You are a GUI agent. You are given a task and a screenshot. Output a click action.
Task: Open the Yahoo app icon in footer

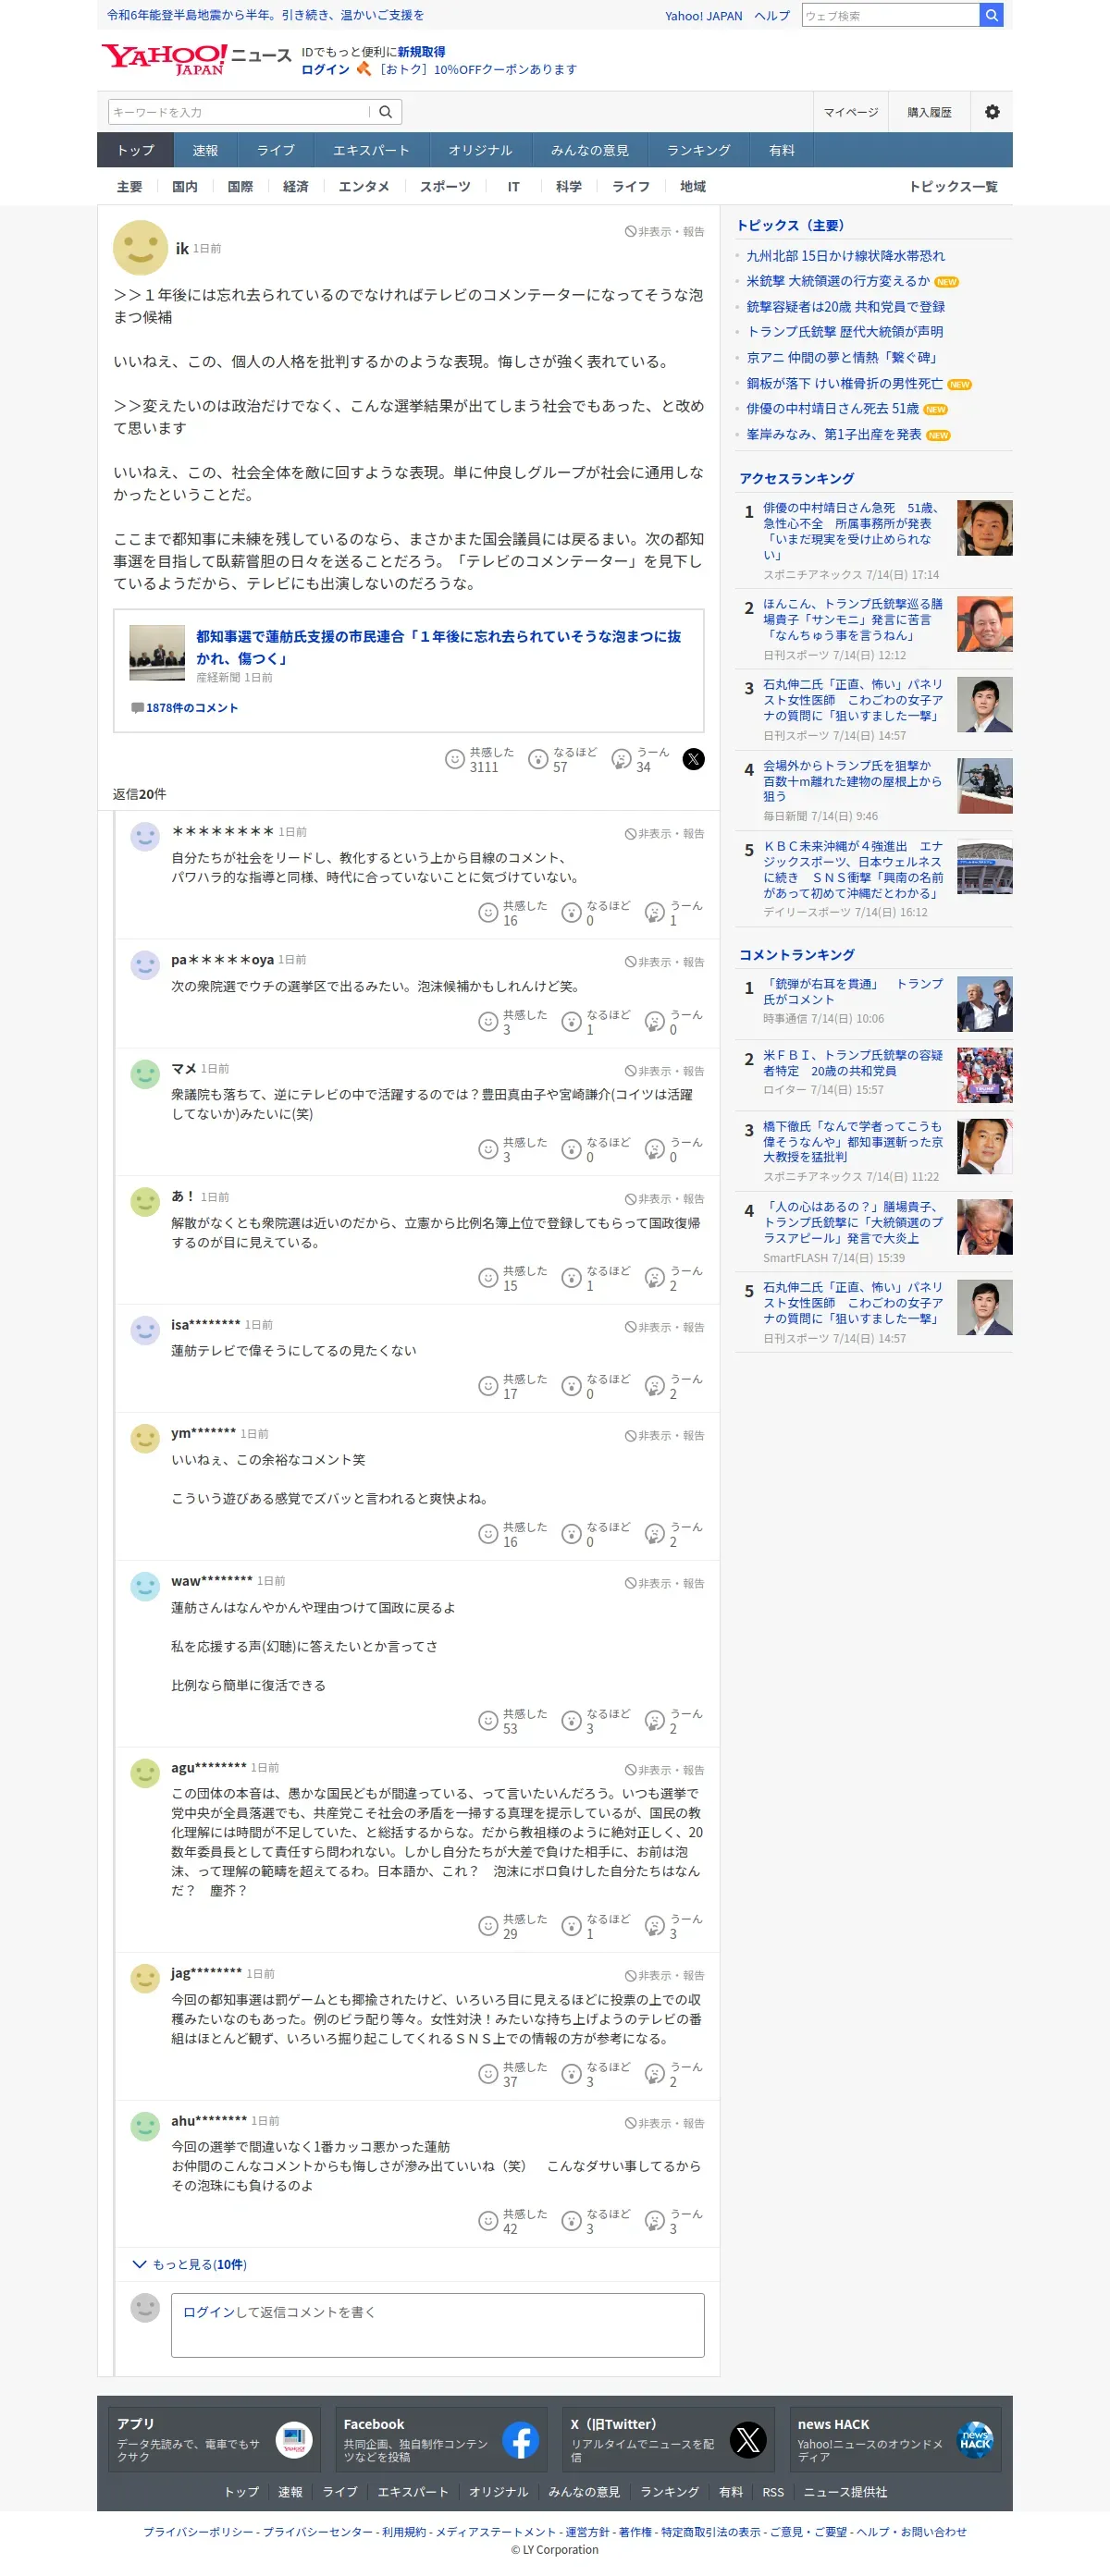click(x=294, y=2440)
